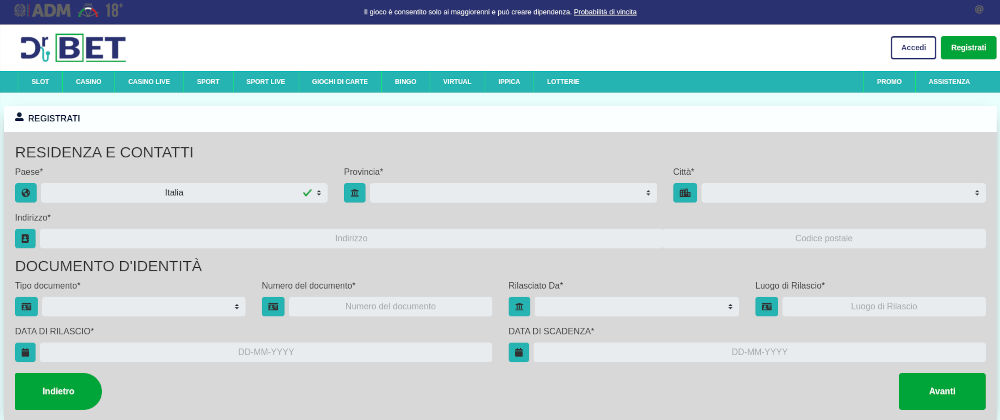
Task: Open the Paese dropdown showing Italia
Action: [x=184, y=192]
